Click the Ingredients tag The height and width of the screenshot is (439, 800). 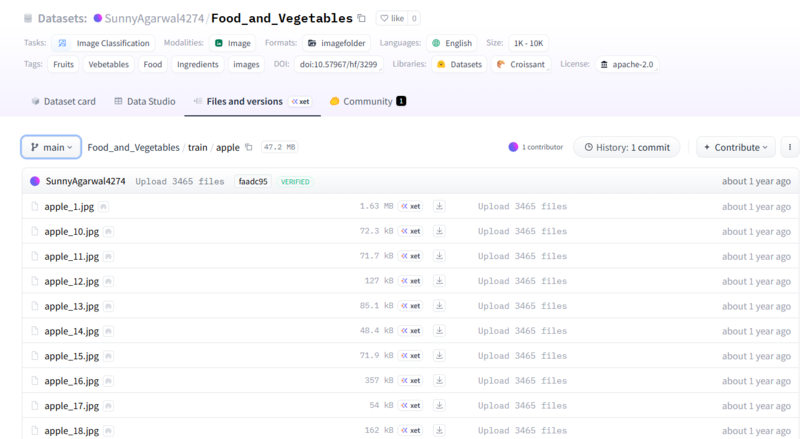[x=197, y=64]
